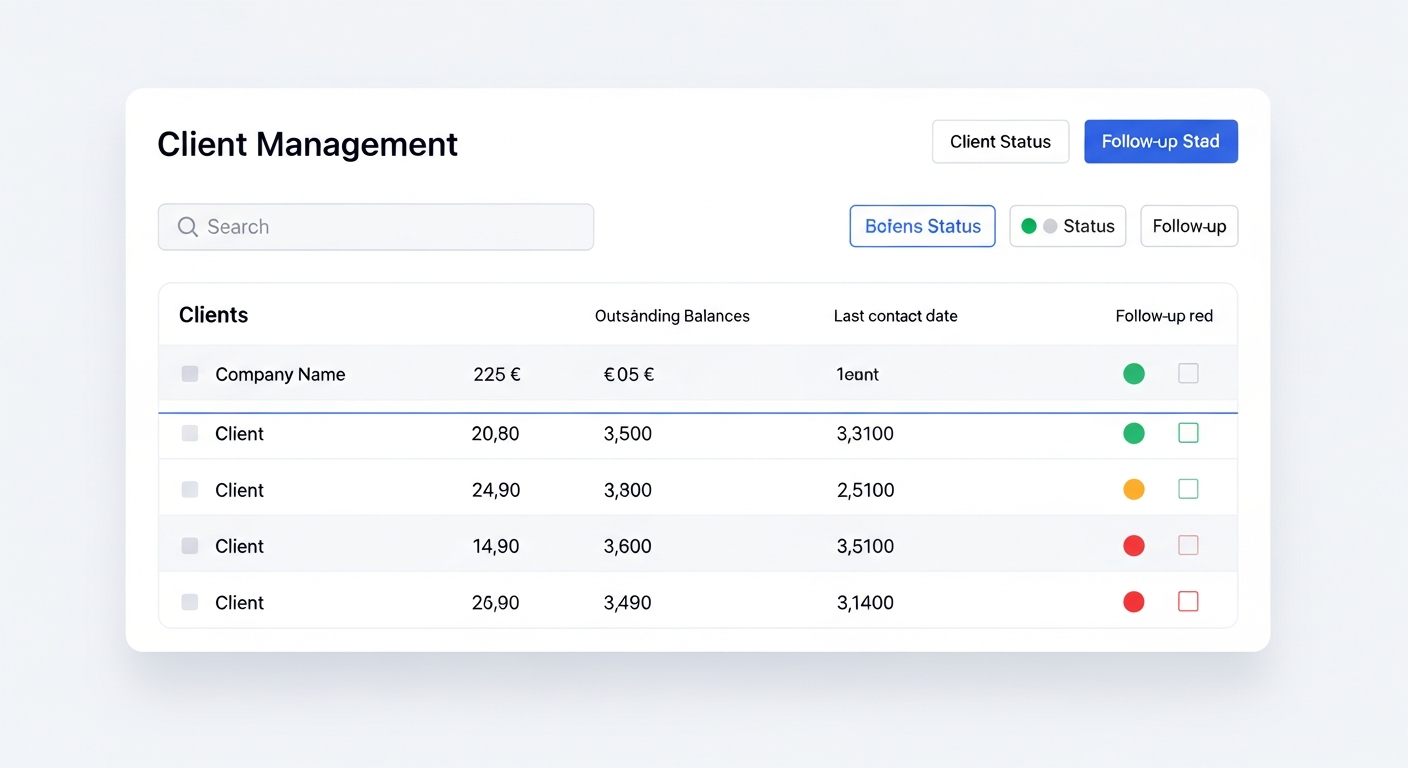Click the Company Name label
Screen dimensions: 1408x768
point(280,374)
